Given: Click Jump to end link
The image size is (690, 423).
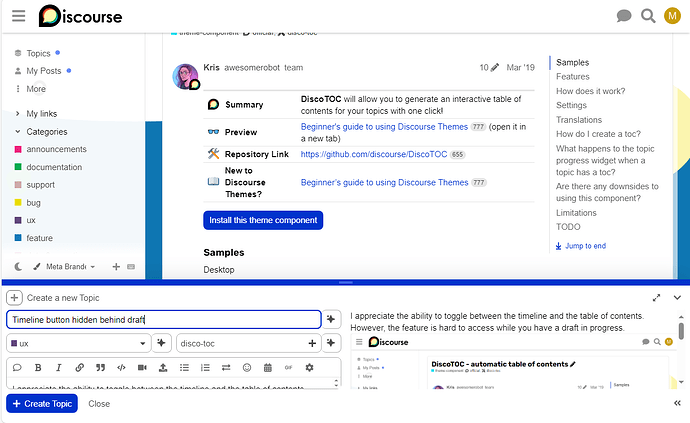Looking at the screenshot, I should point(580,246).
